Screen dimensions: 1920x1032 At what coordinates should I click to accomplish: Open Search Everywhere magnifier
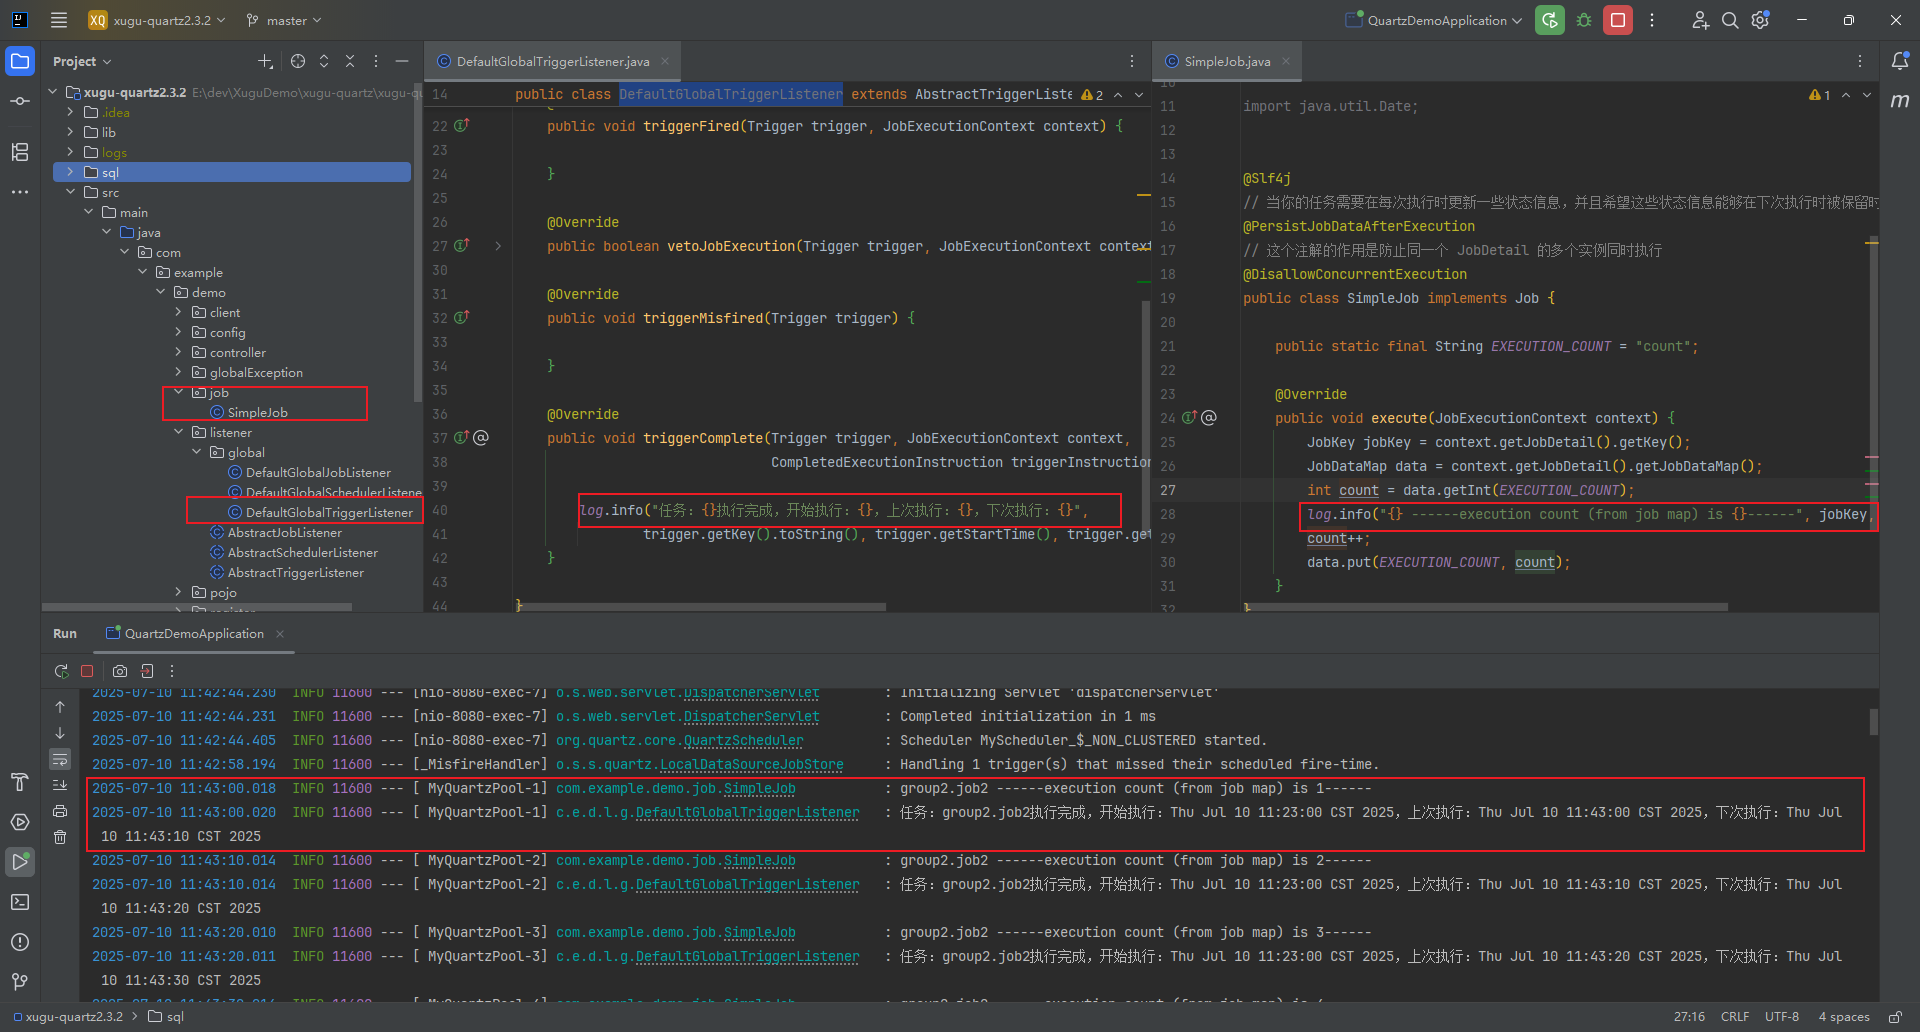coord(1729,20)
